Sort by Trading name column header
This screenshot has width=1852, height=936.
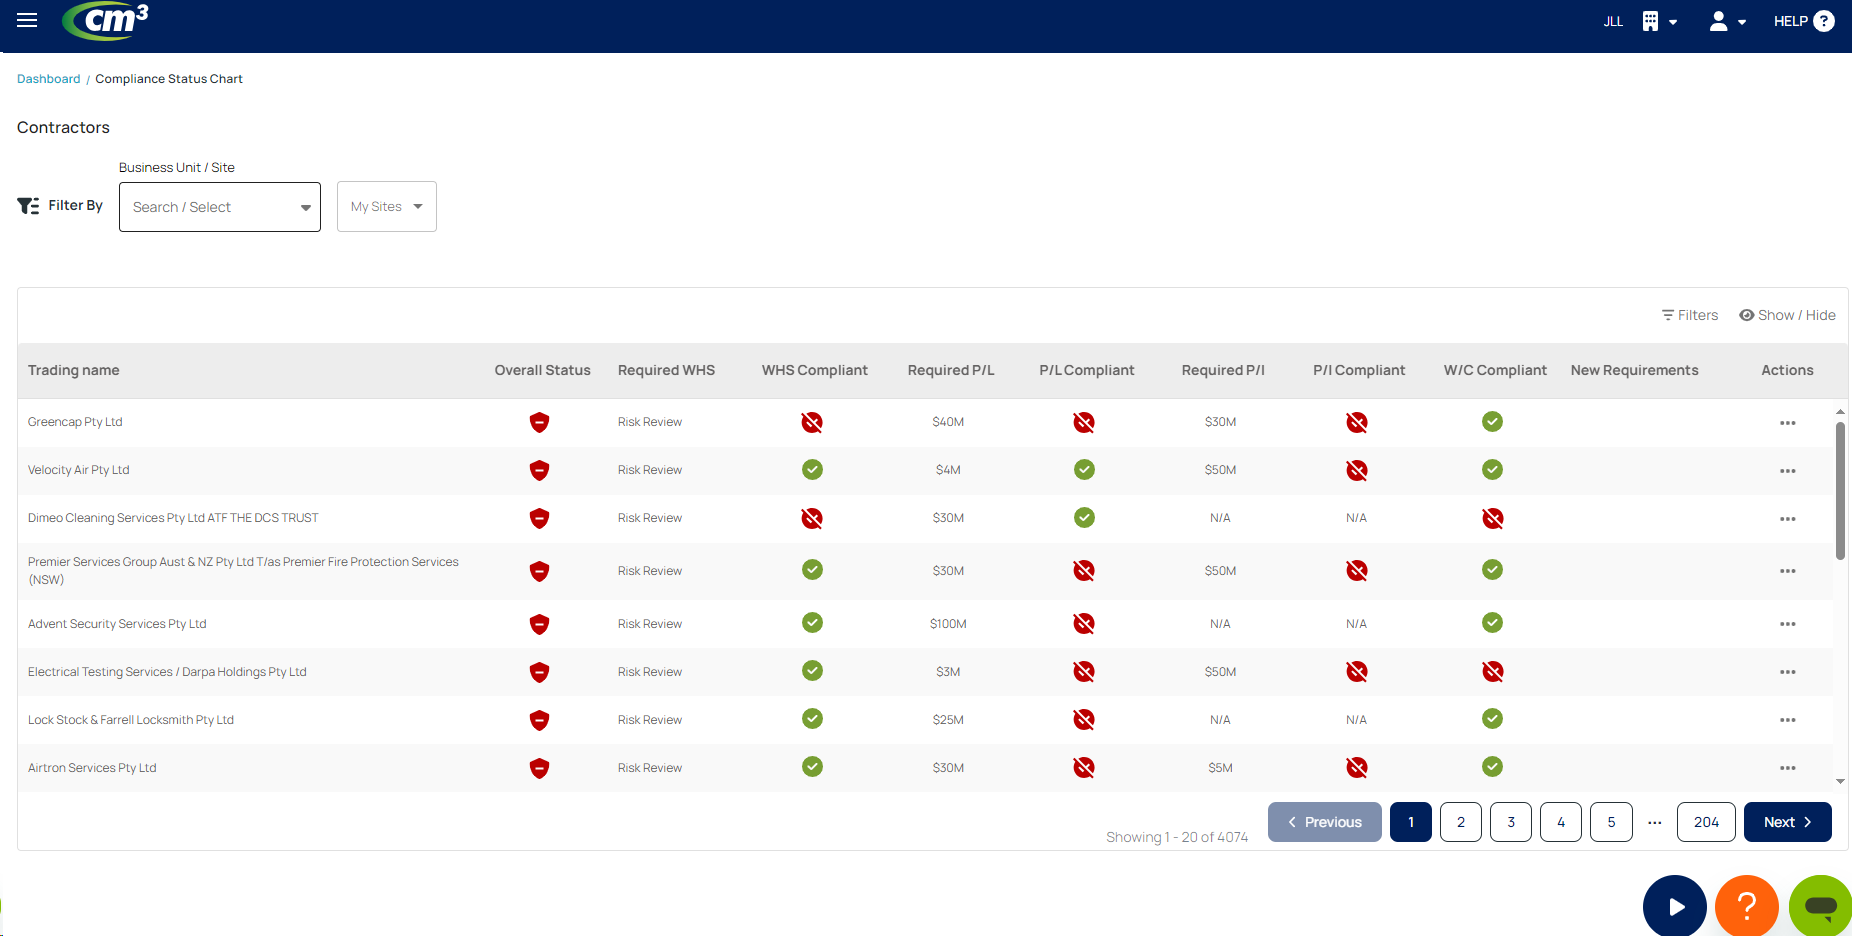tap(73, 370)
